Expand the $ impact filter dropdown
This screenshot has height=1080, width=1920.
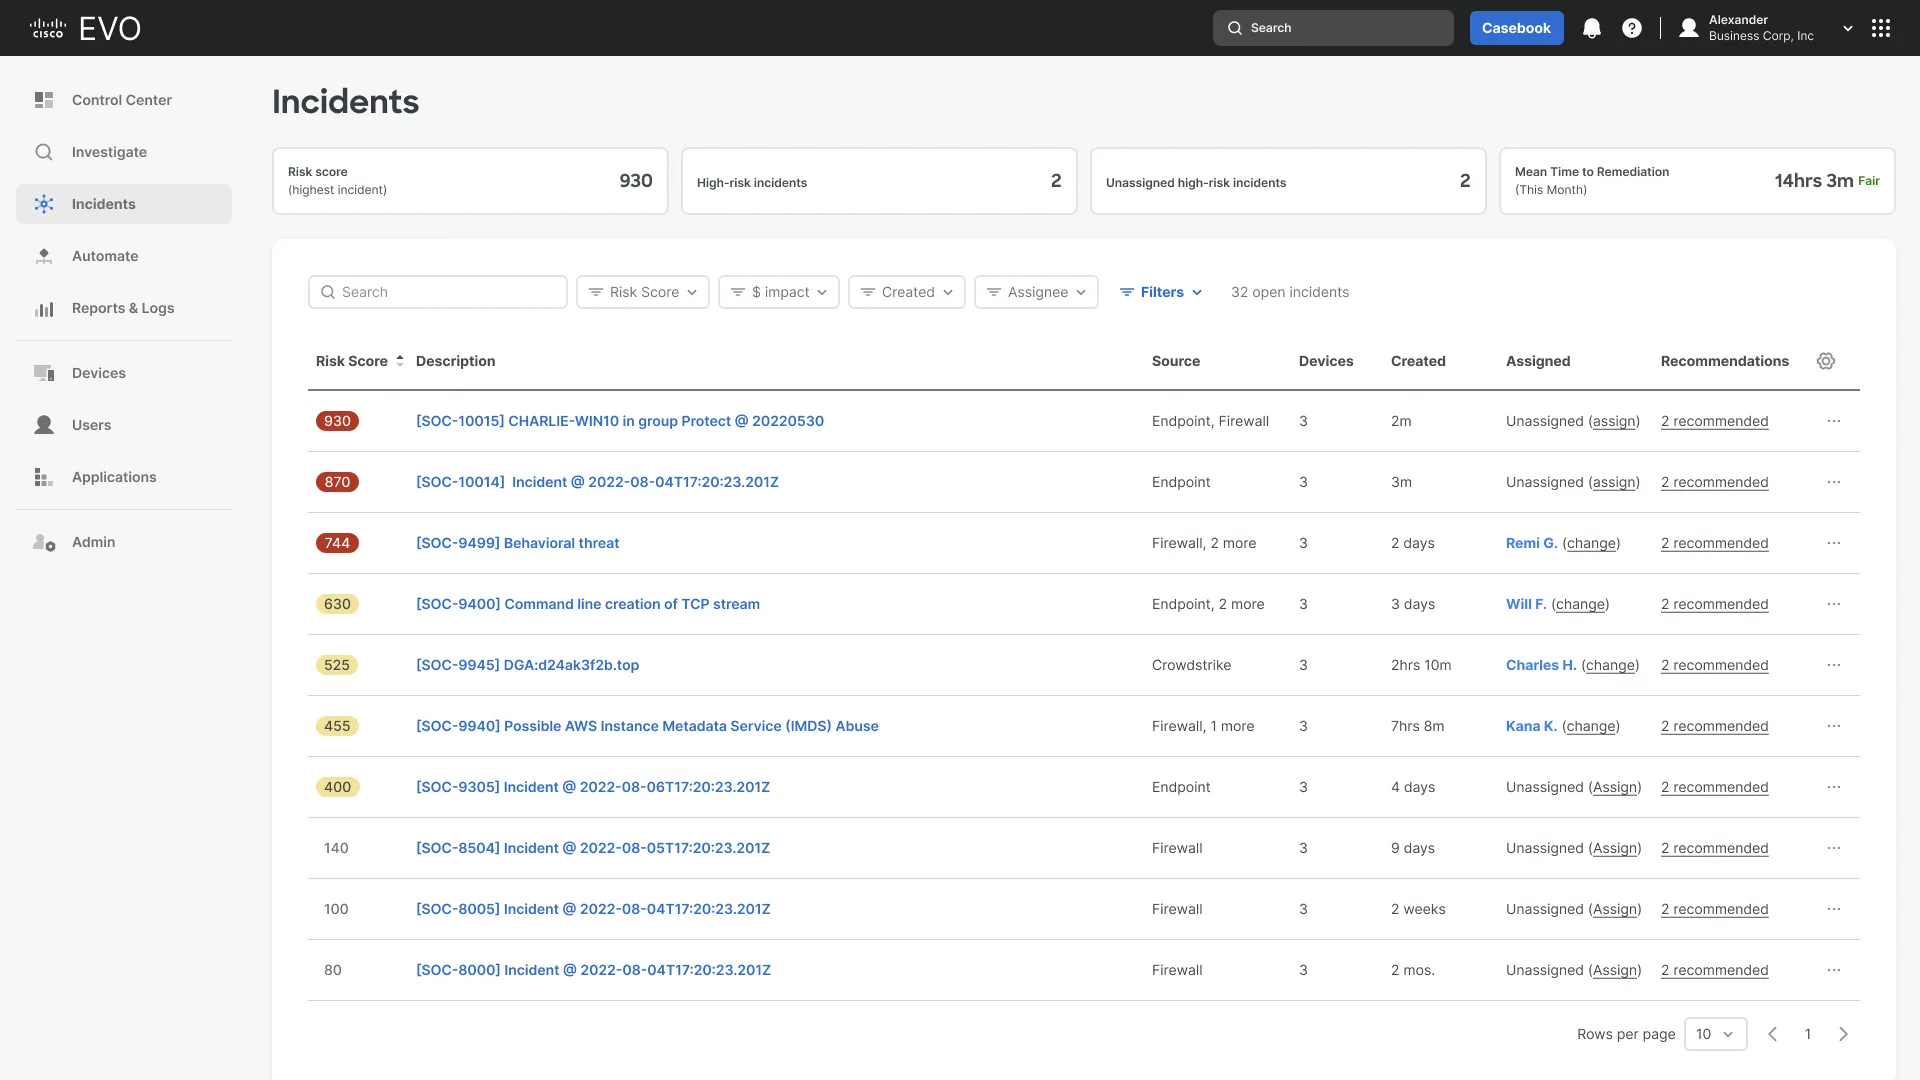[779, 292]
